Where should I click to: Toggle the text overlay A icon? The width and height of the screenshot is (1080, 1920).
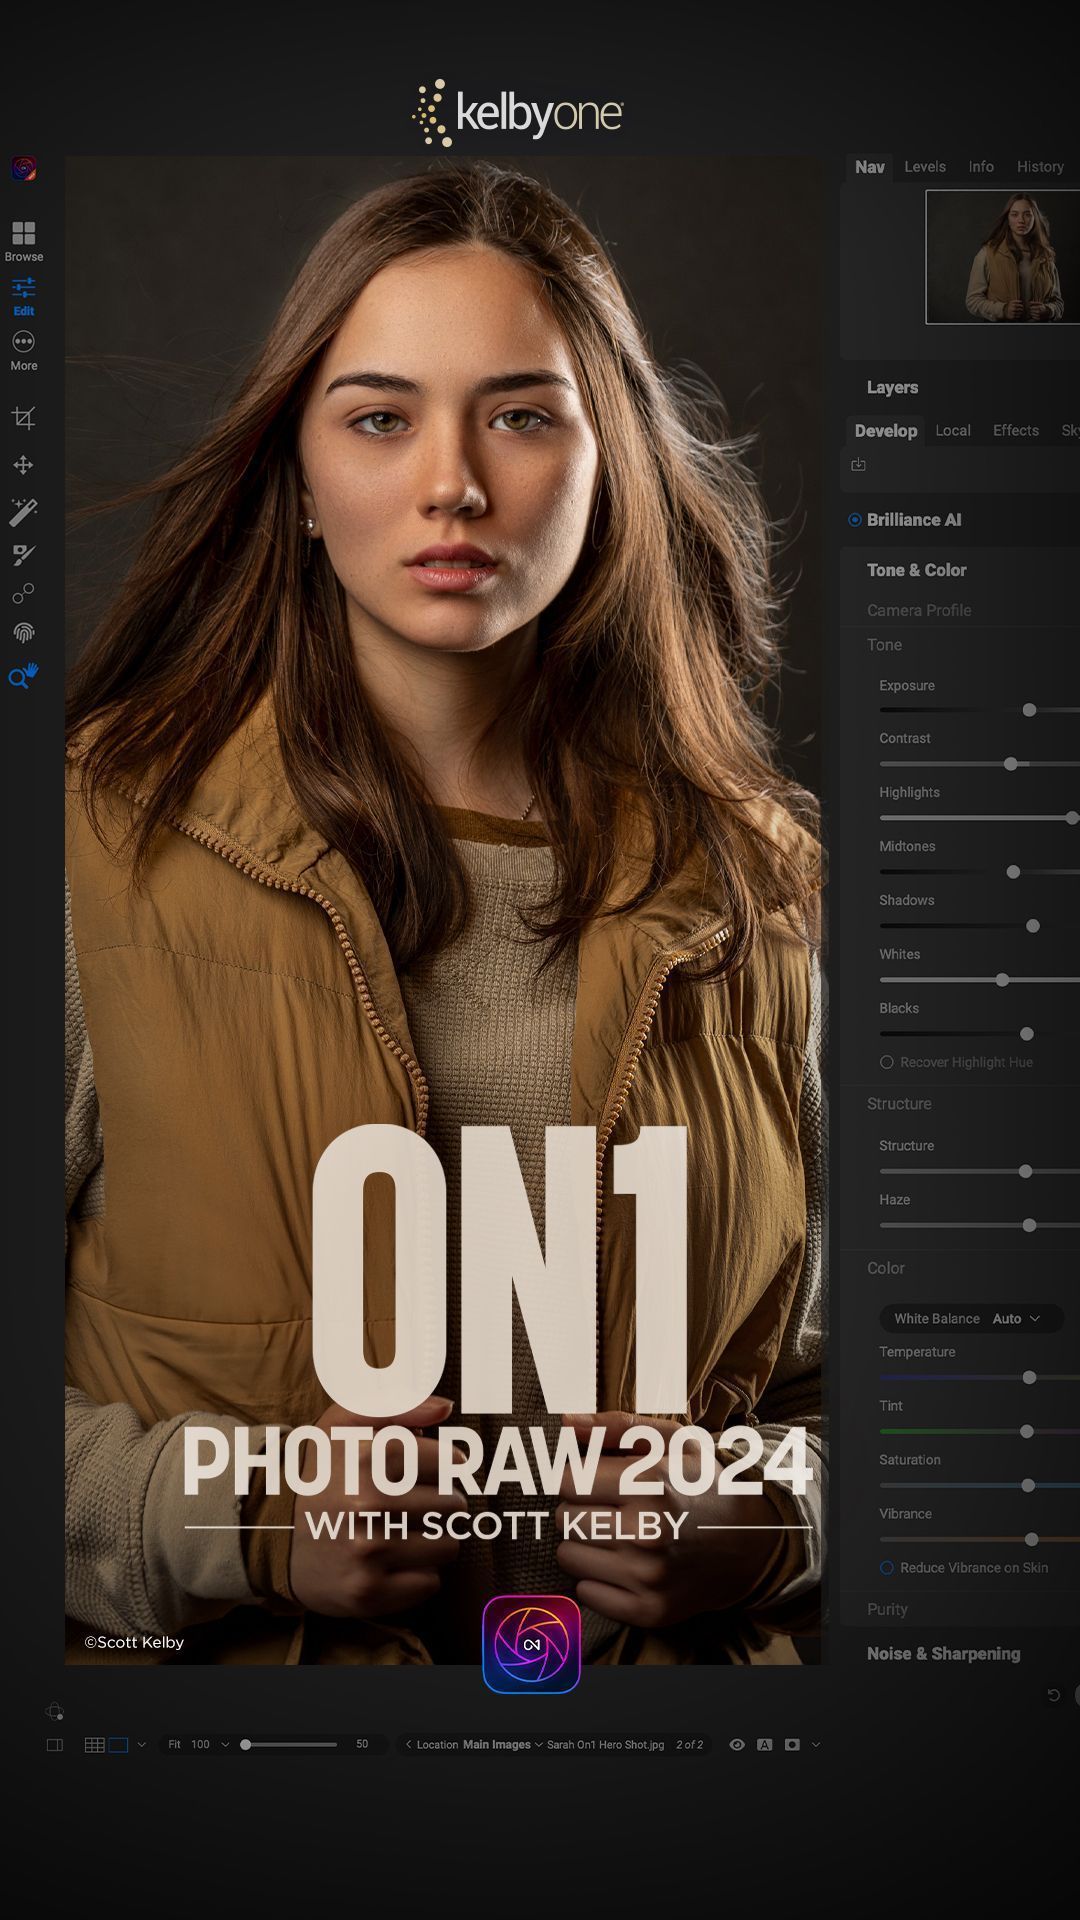(765, 1745)
